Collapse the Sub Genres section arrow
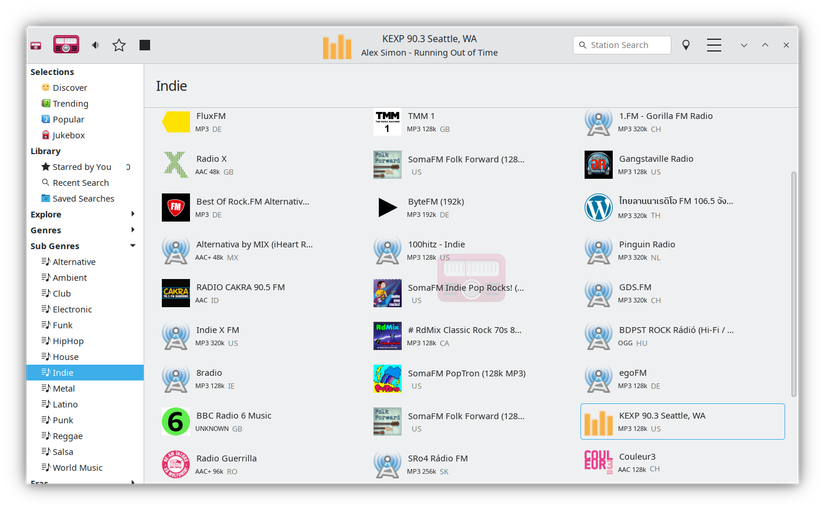 tap(133, 245)
